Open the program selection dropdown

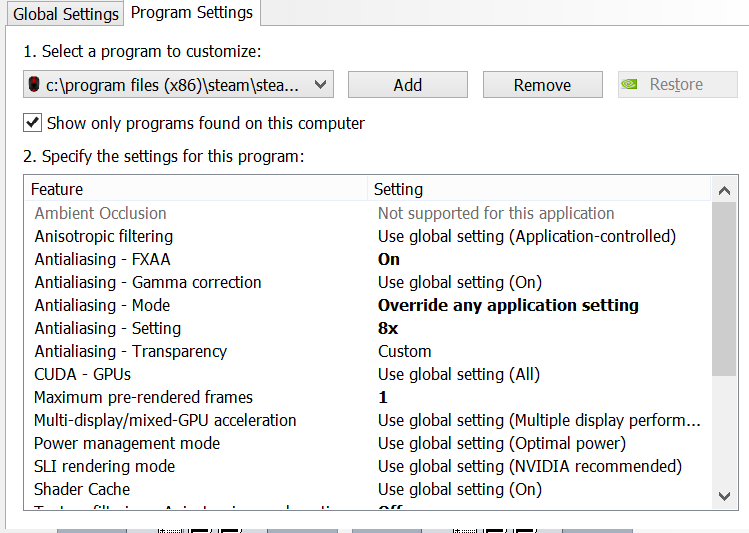(178, 85)
